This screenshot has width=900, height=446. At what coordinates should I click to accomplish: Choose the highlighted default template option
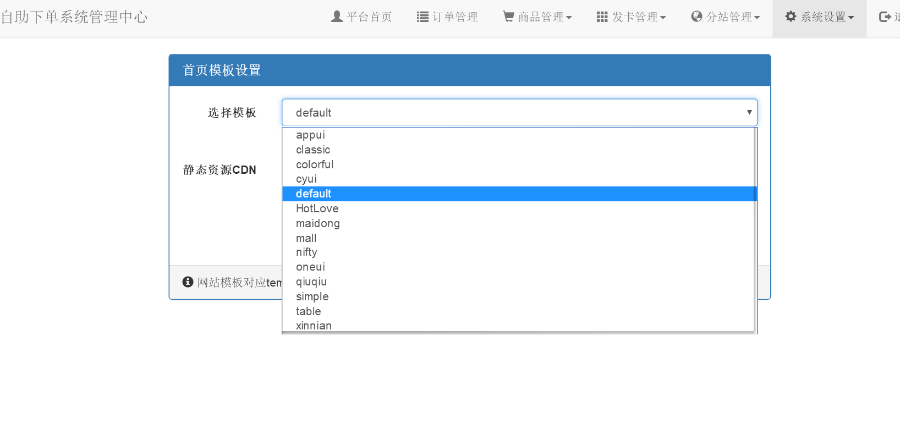[519, 193]
